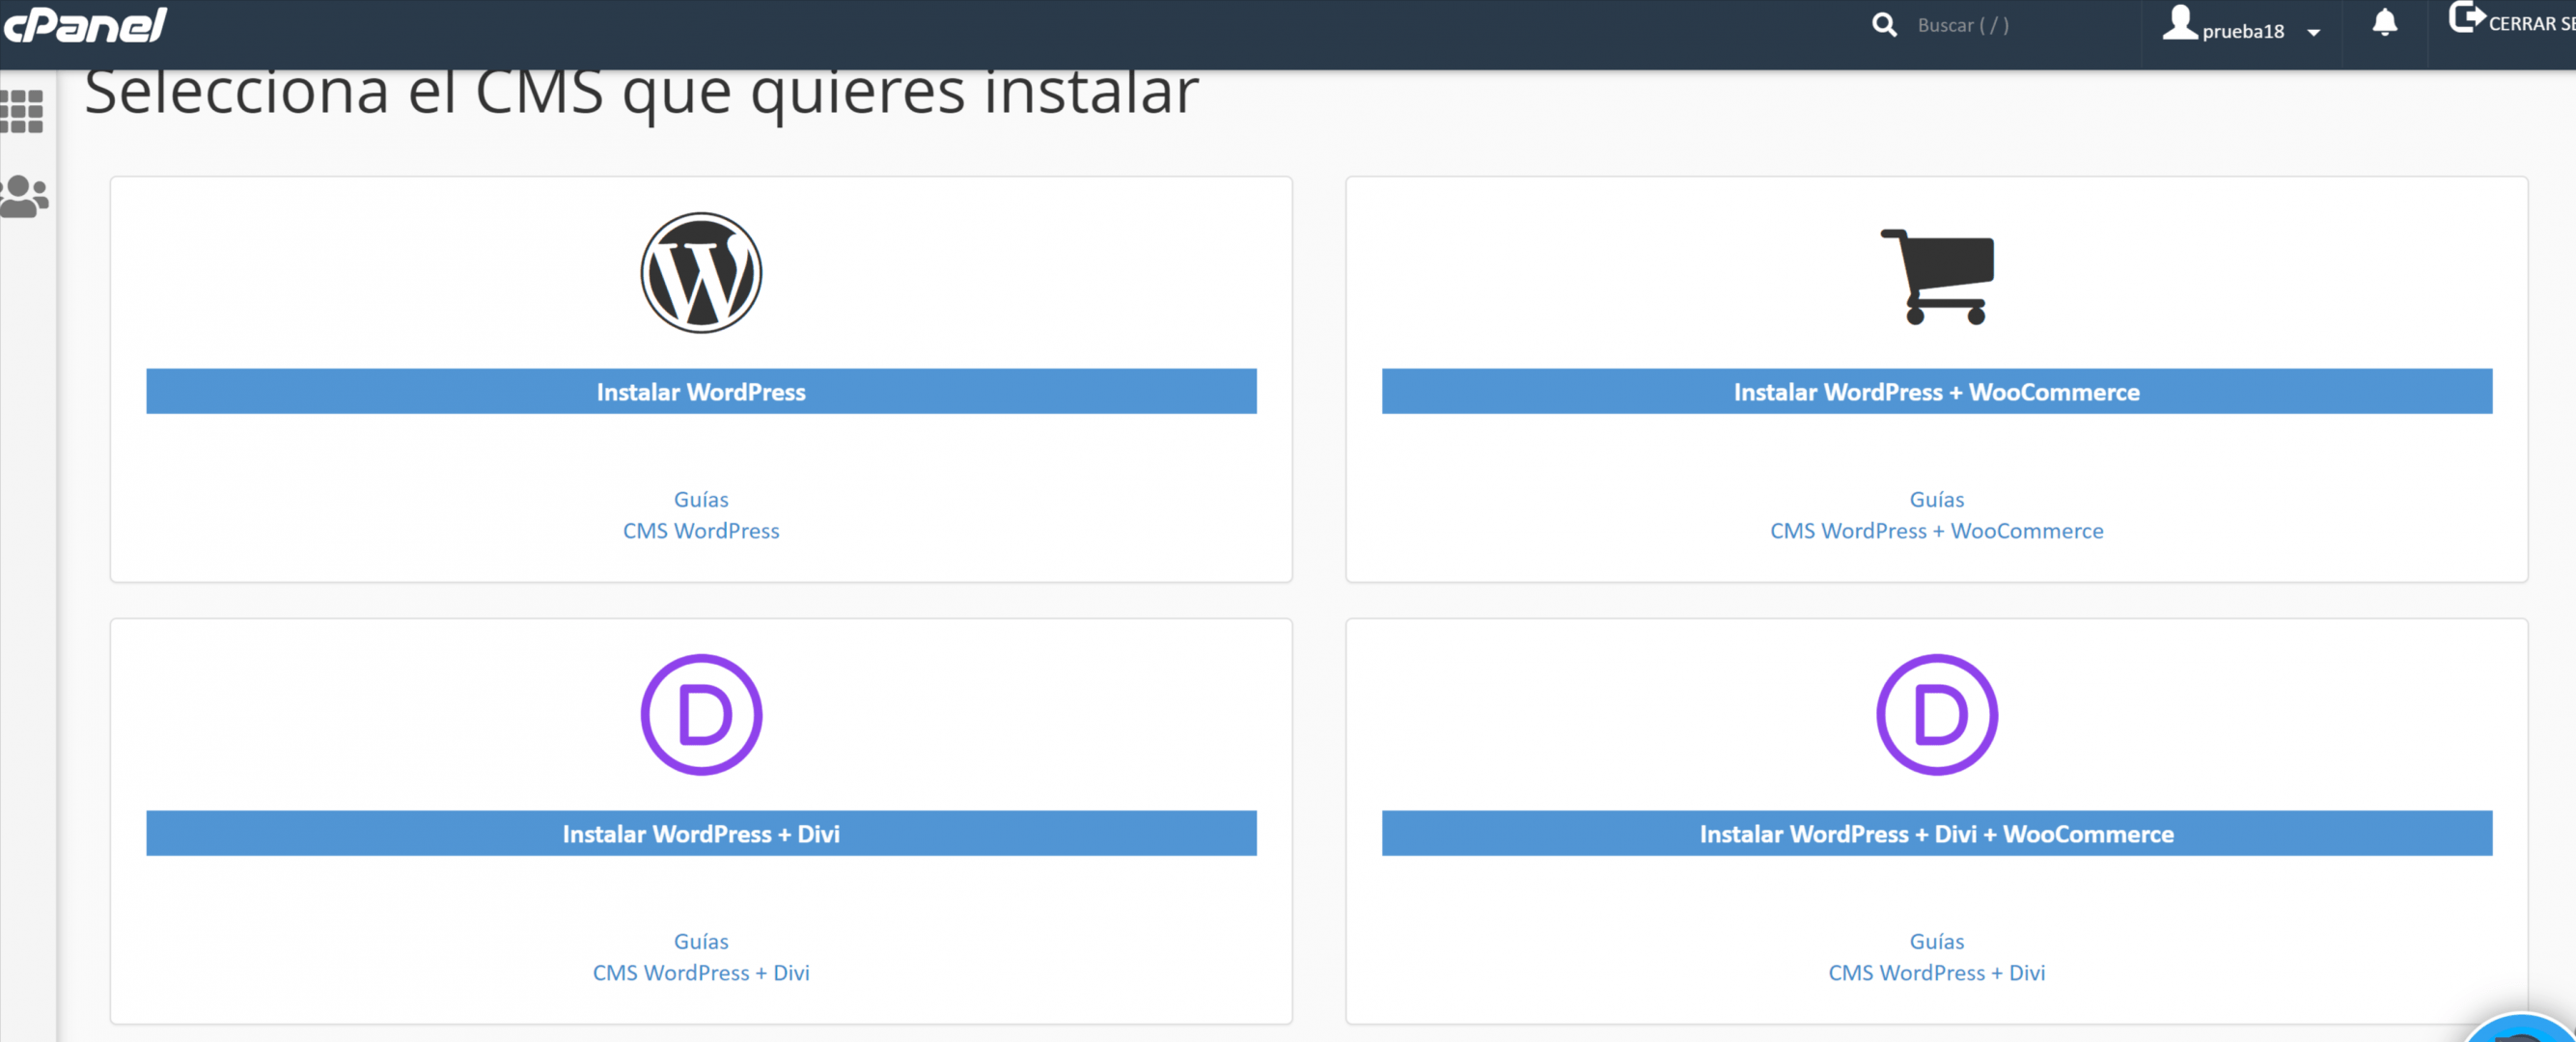Open the user manager sidebar icon
Screen dimensions: 2576x1042
24,196
